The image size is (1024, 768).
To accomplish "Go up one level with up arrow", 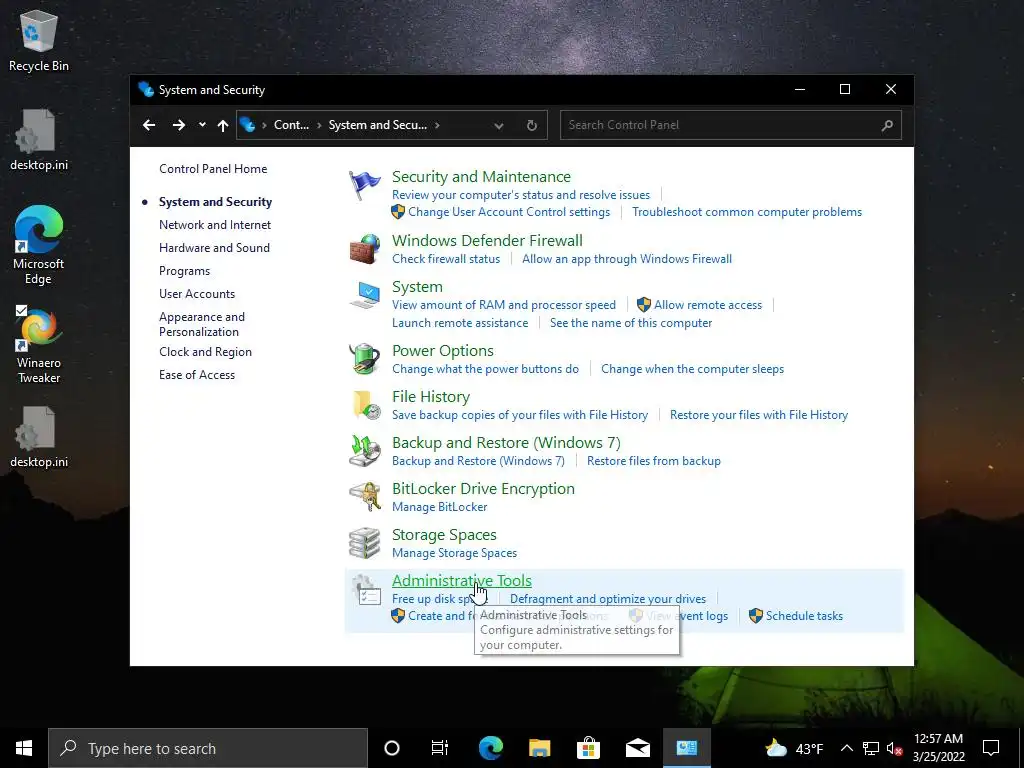I will coord(223,125).
